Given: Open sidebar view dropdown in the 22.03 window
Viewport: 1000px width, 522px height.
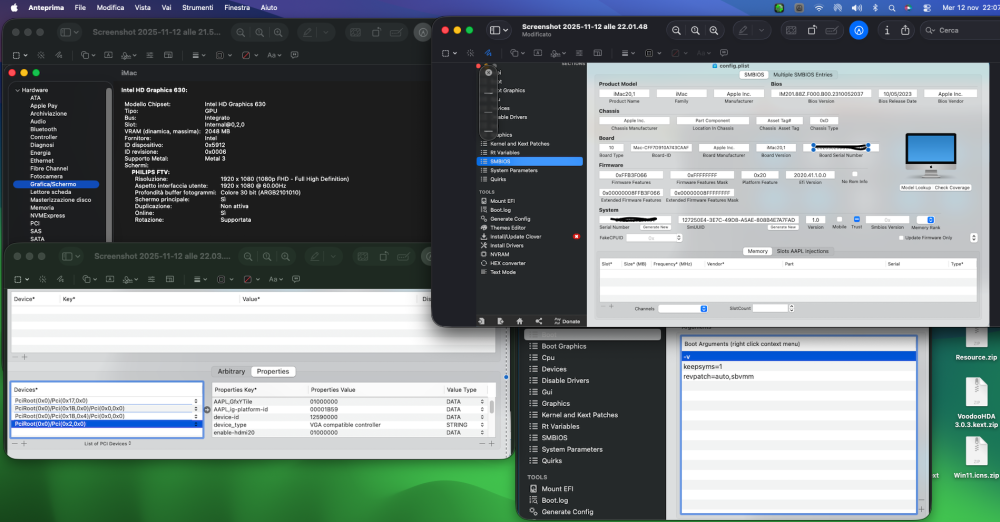Looking at the screenshot, I should point(71,257).
